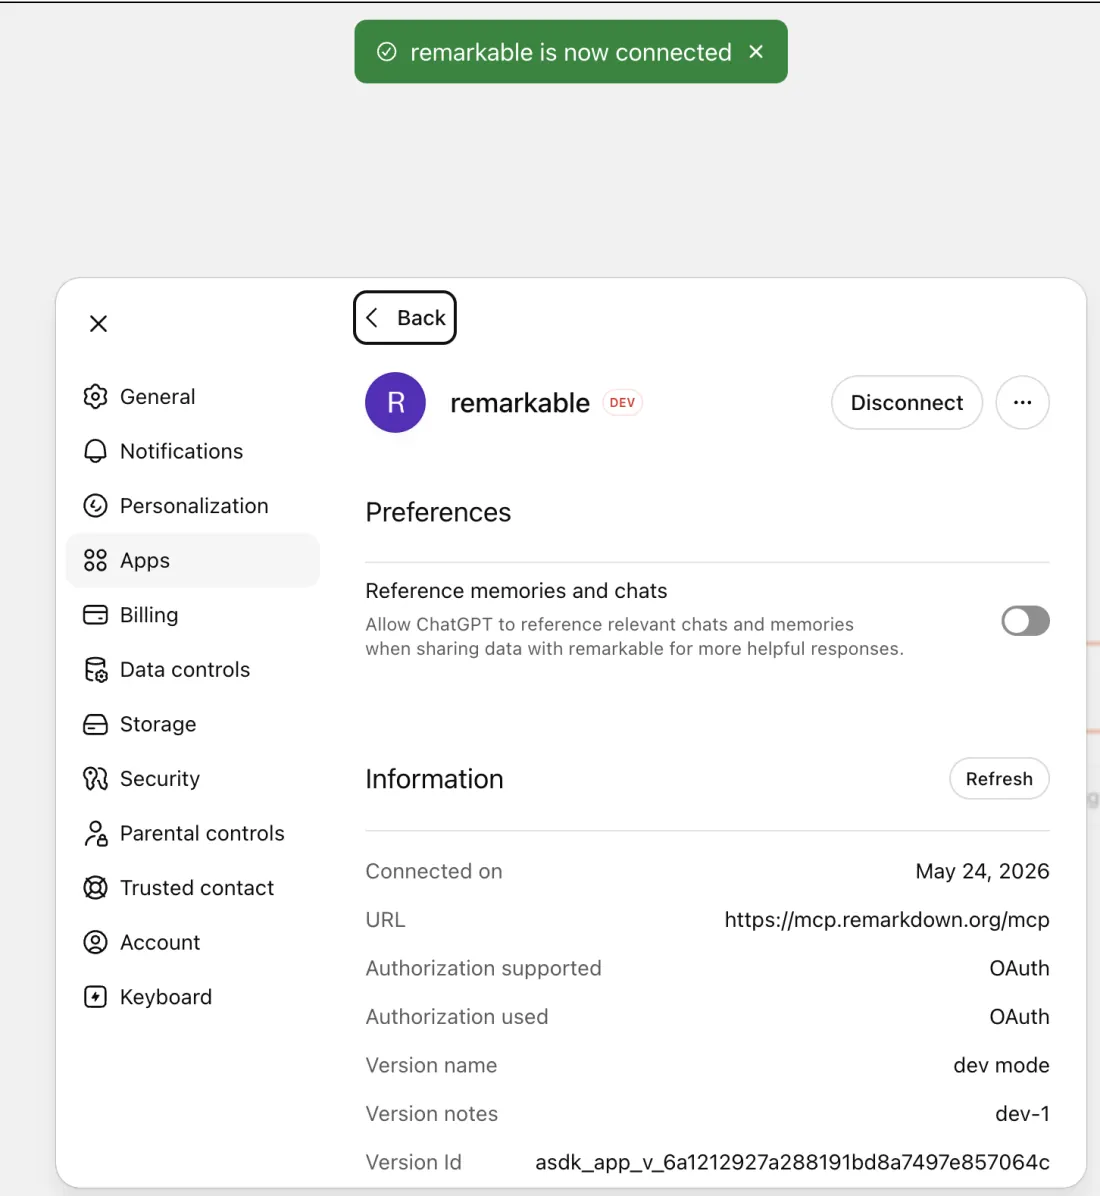Screen dimensions: 1100x1196
Task: Open Notifications settings
Action: coord(192,452)
